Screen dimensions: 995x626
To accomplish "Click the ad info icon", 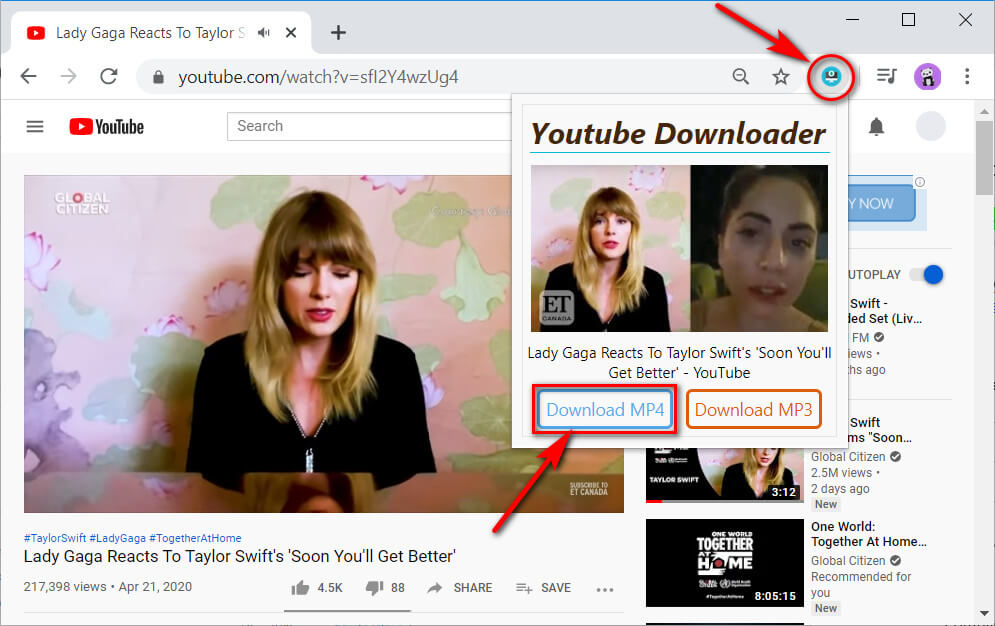I will click(919, 182).
